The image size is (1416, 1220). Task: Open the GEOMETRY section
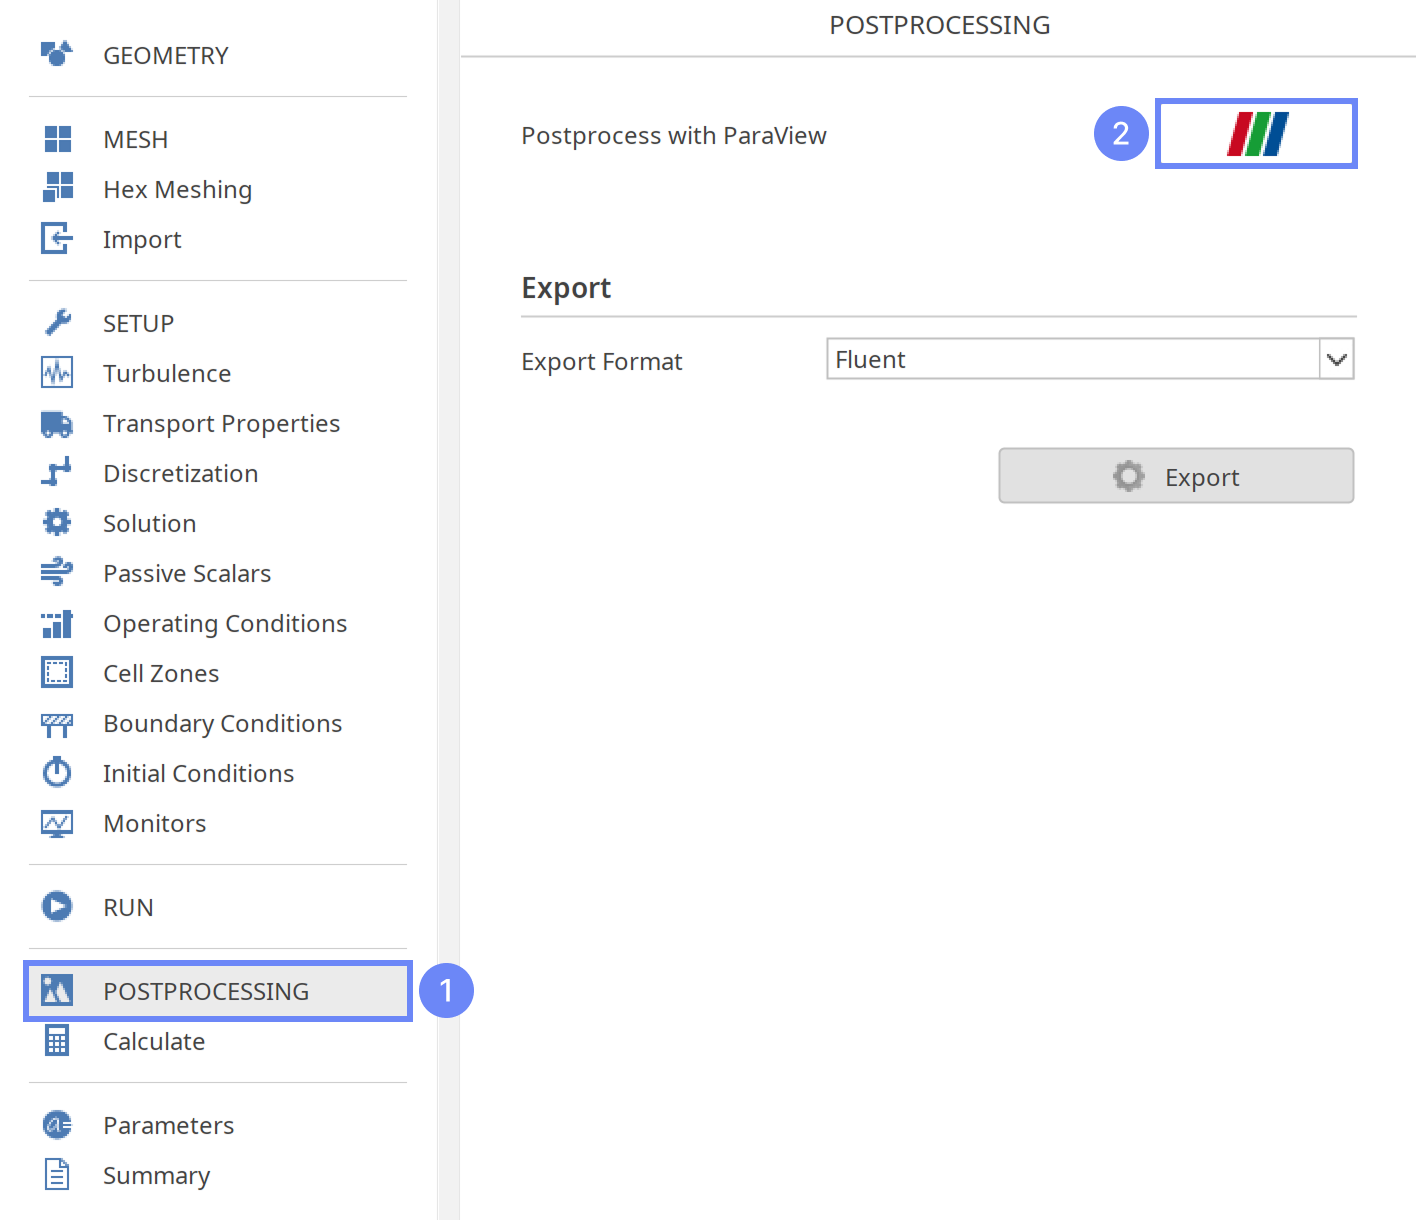coord(166,56)
